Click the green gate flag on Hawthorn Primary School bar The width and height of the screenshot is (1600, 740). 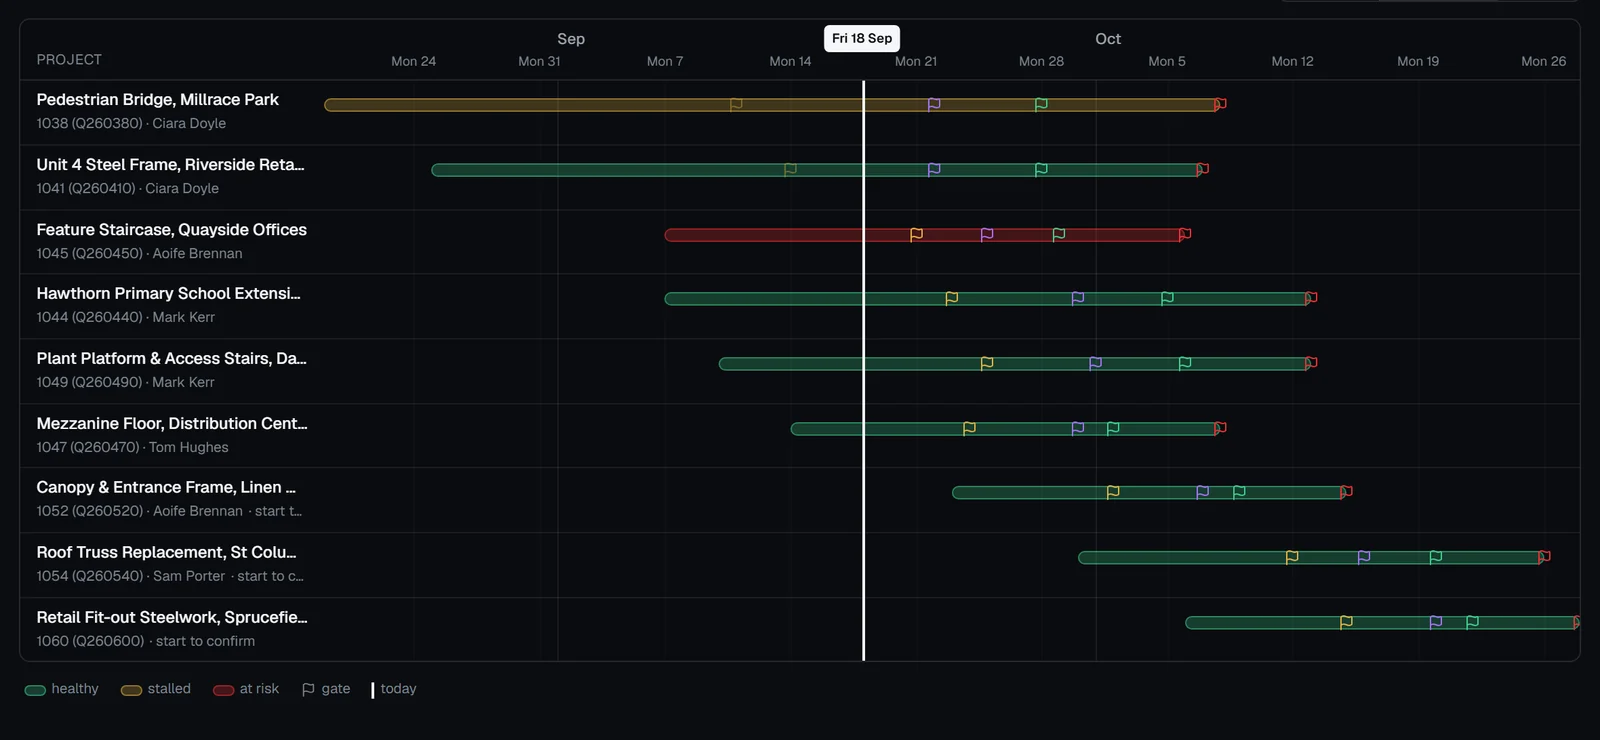coord(1167,298)
